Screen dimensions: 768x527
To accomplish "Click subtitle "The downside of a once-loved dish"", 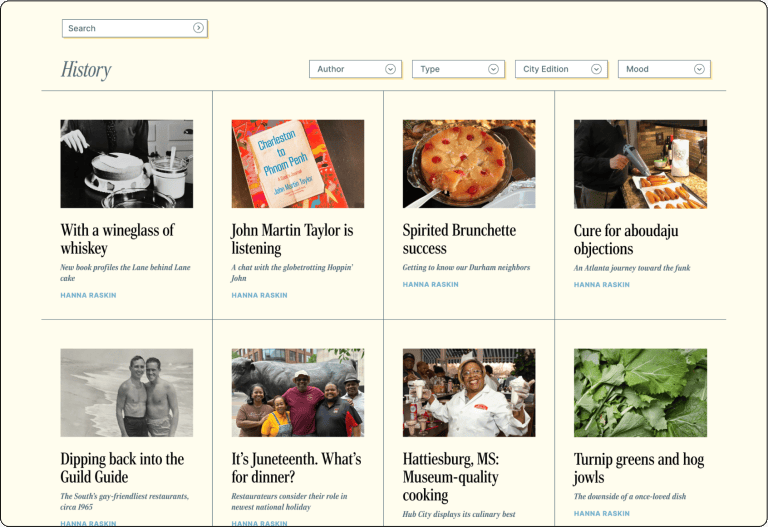I will coord(630,497).
